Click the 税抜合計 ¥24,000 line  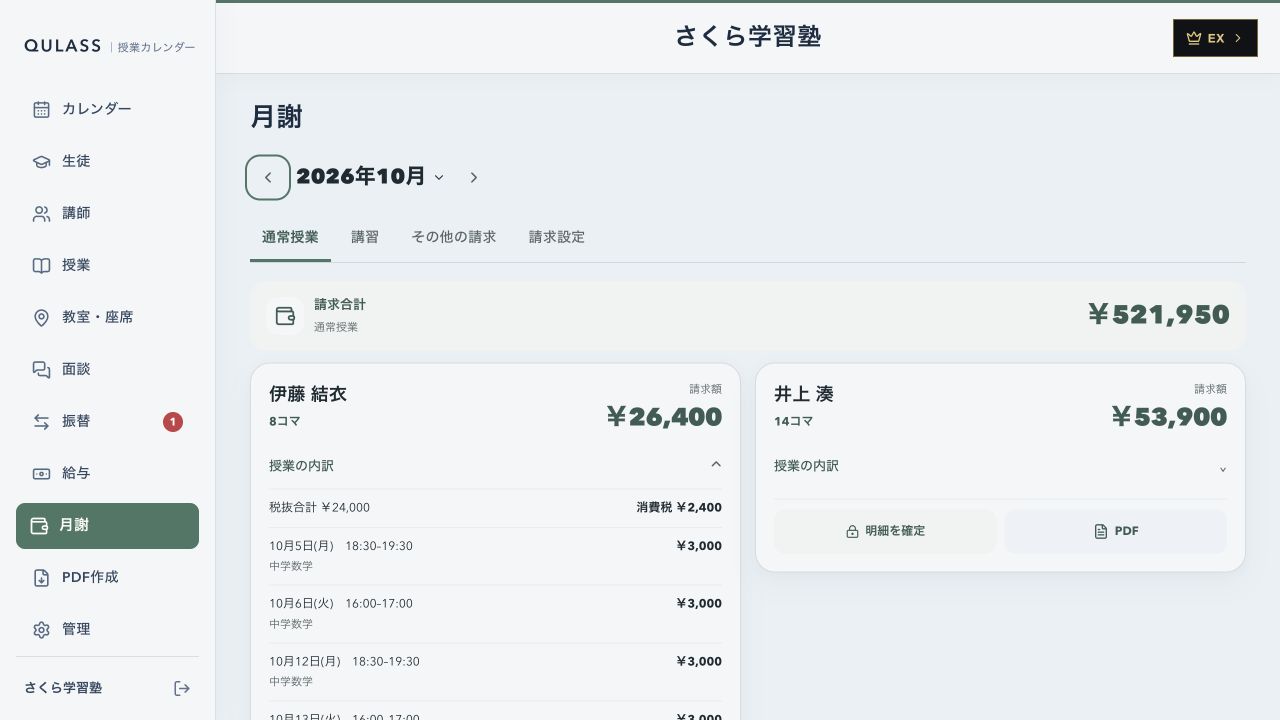(x=320, y=507)
